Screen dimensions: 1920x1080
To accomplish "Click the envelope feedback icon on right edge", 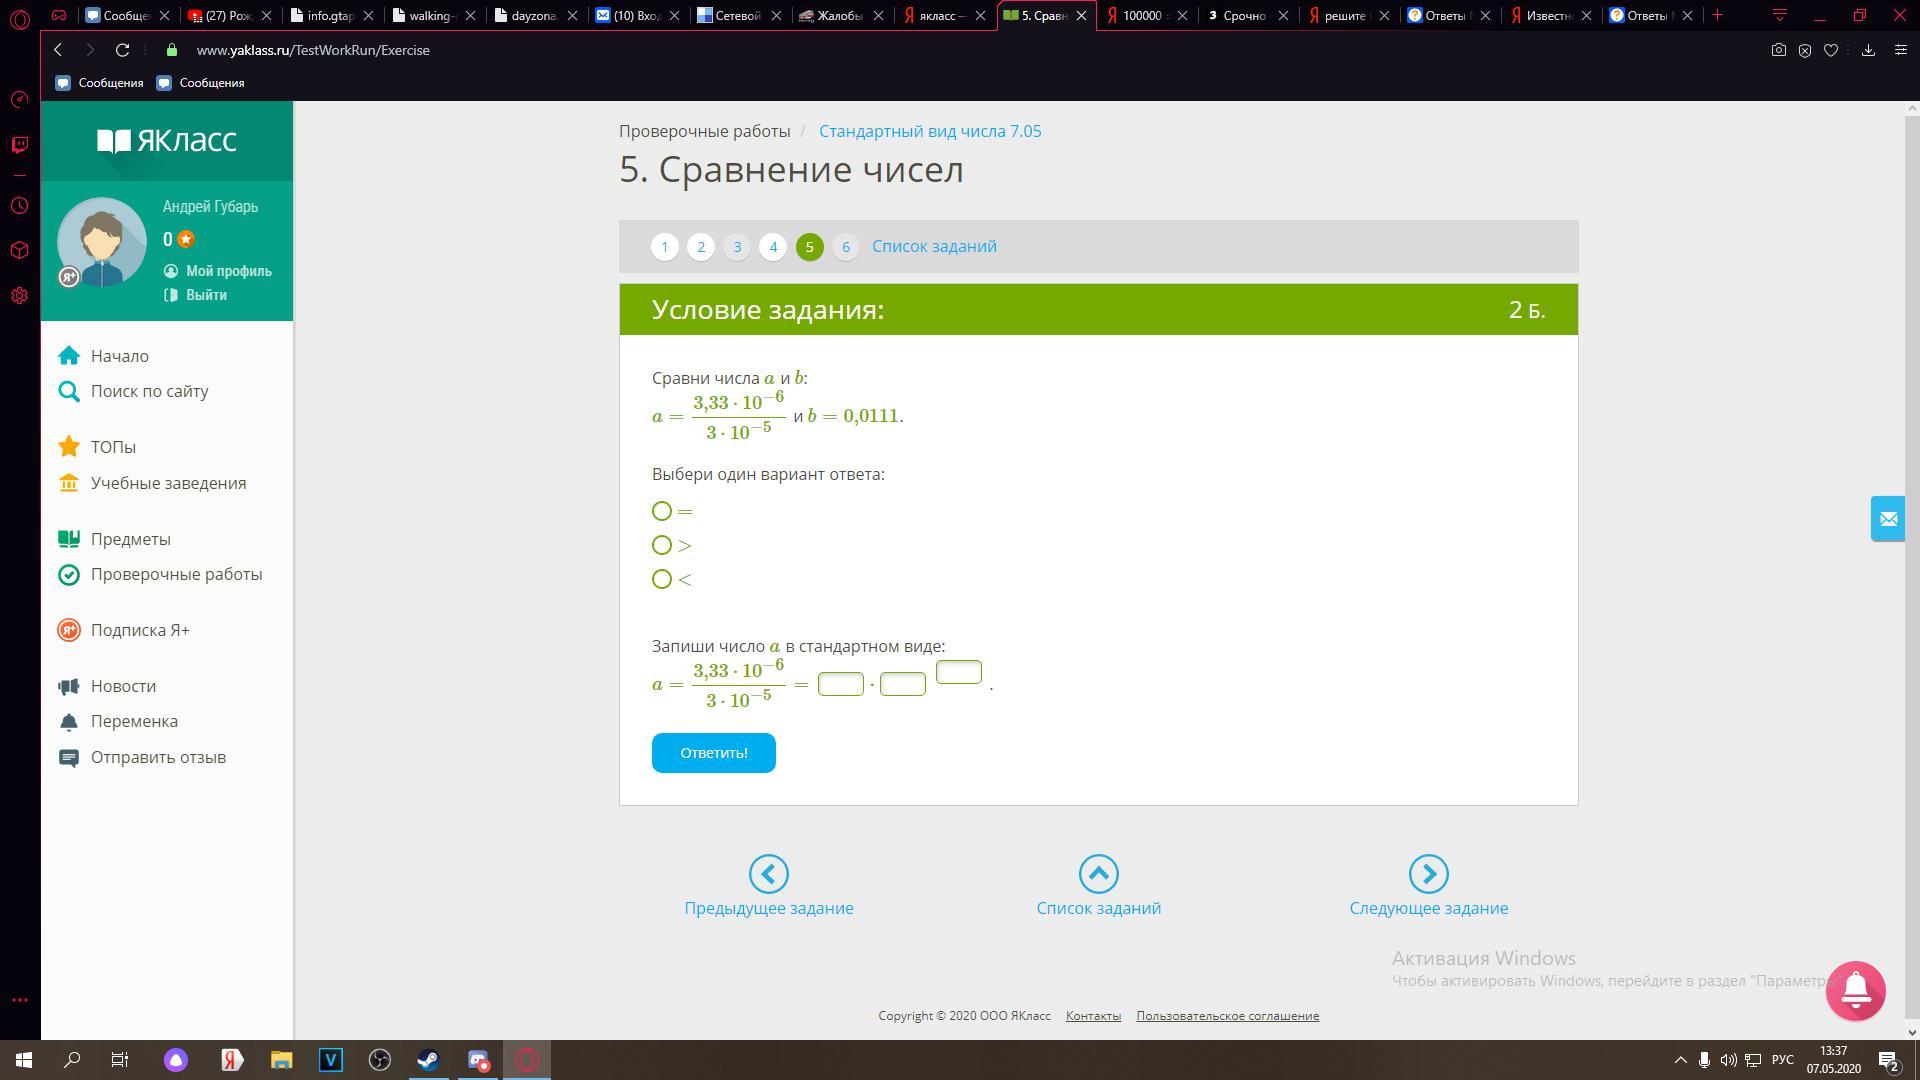I will [1888, 518].
